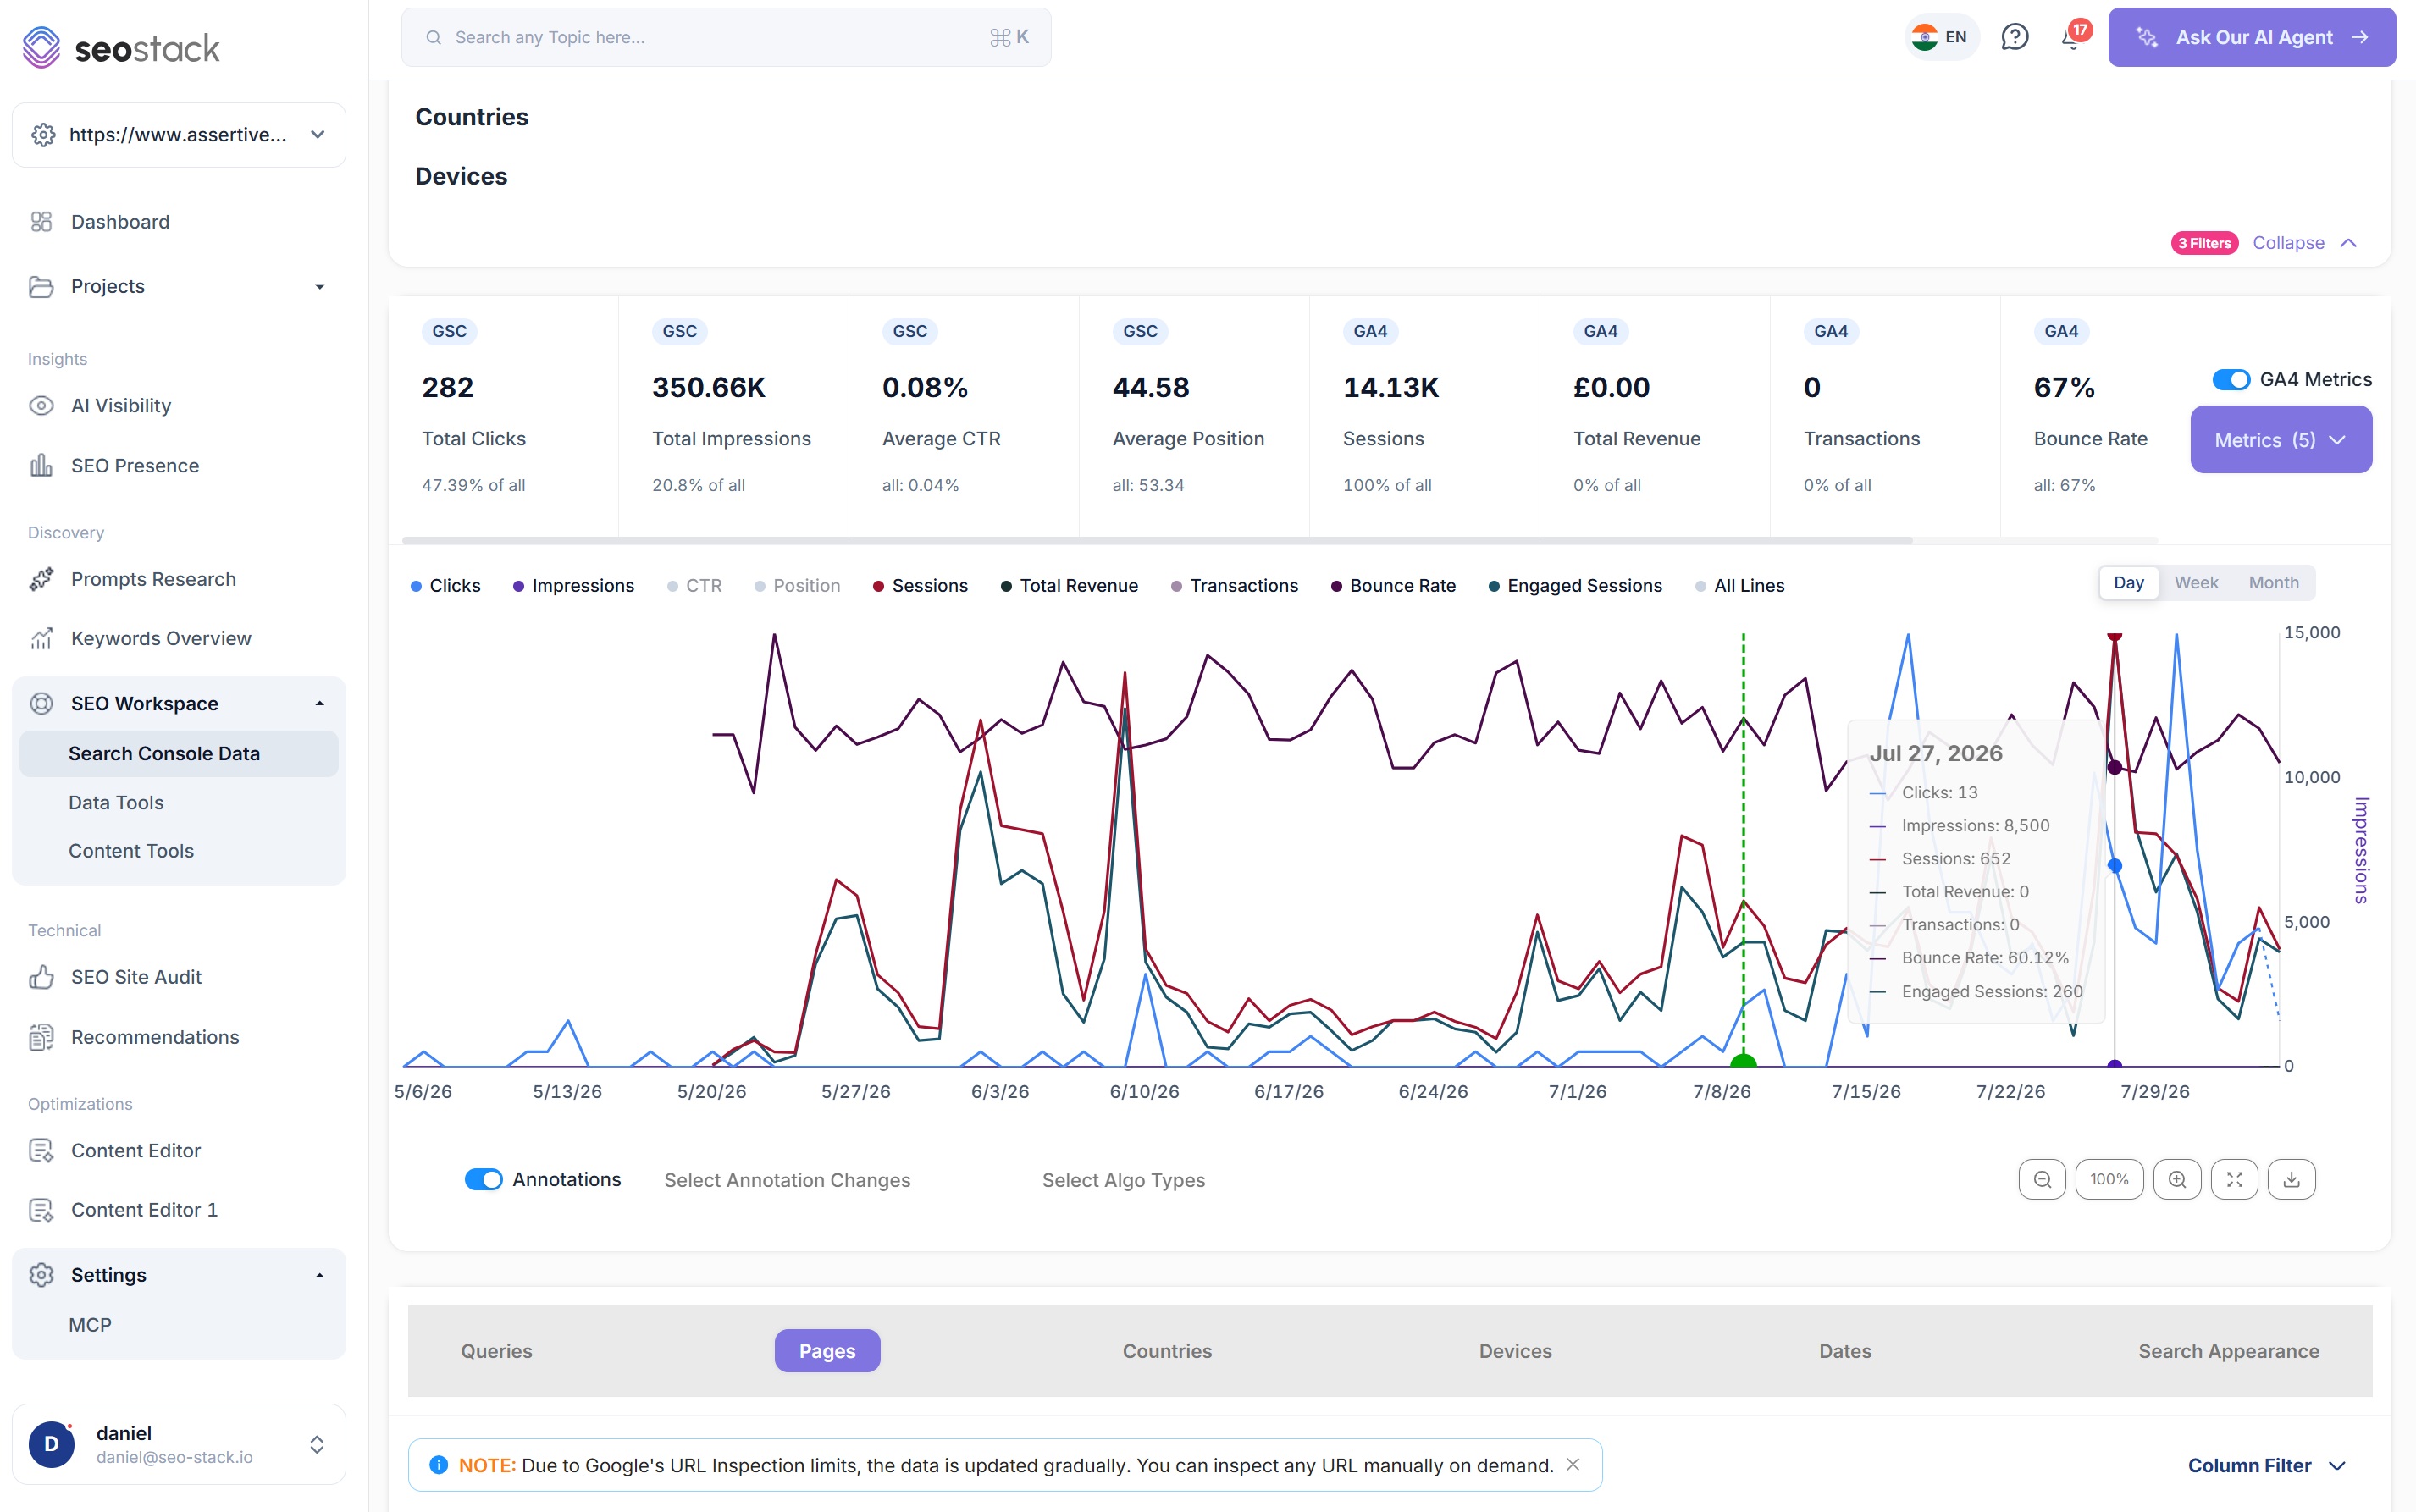The height and width of the screenshot is (1512, 2416).
Task: Open the Metrics (5) dropdown
Action: [2281, 440]
